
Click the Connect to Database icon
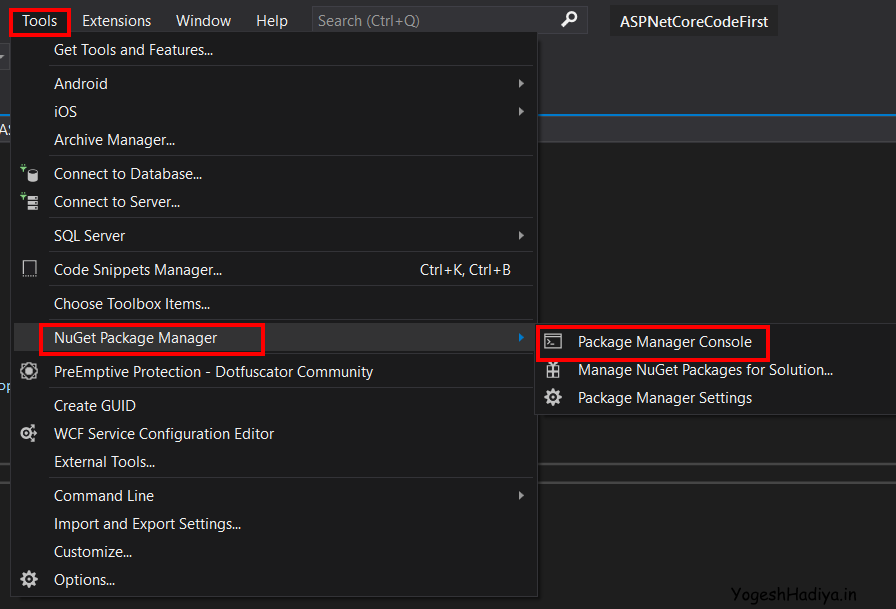pos(30,173)
